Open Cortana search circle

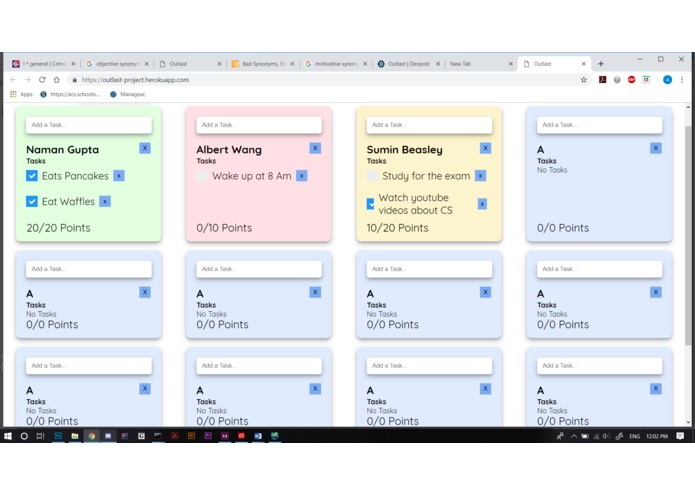[24, 436]
